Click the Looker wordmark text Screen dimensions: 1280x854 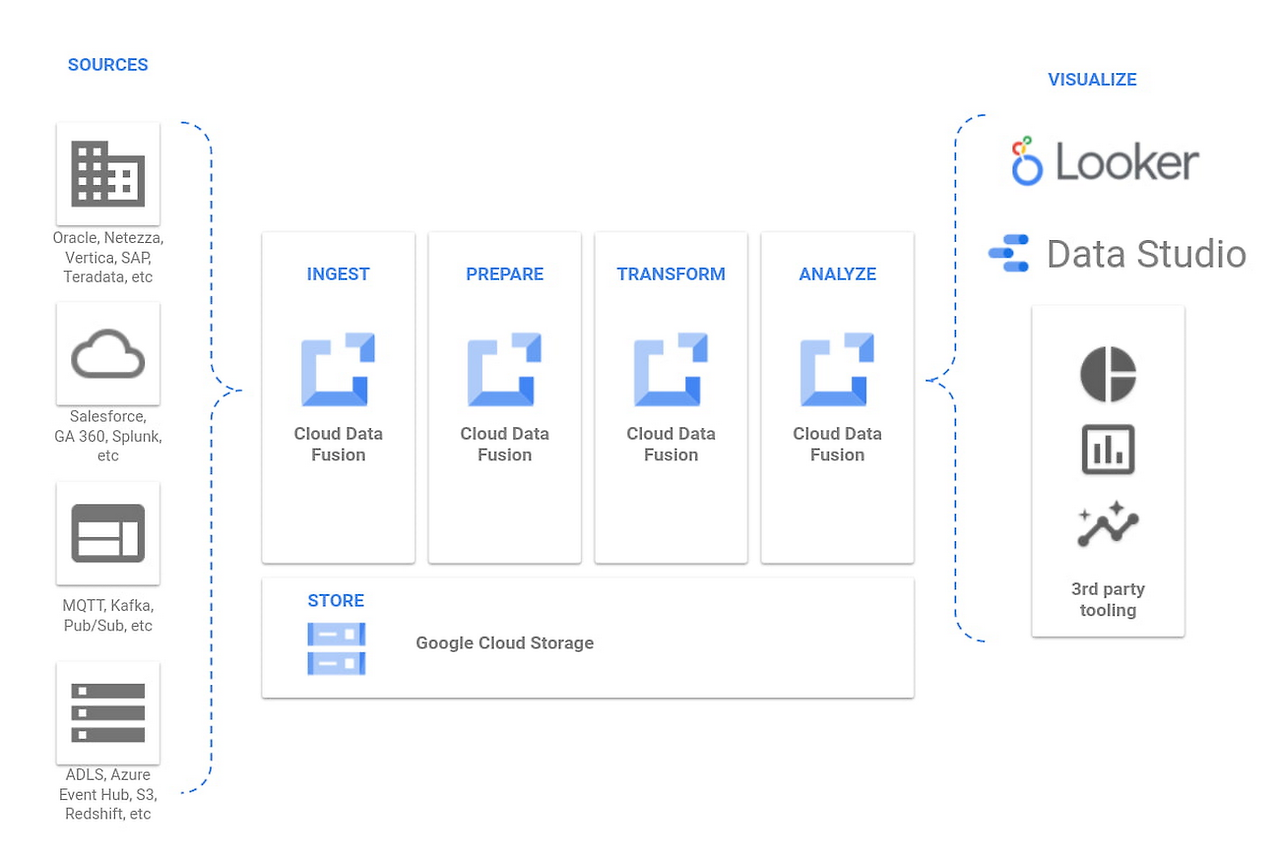point(1128,164)
